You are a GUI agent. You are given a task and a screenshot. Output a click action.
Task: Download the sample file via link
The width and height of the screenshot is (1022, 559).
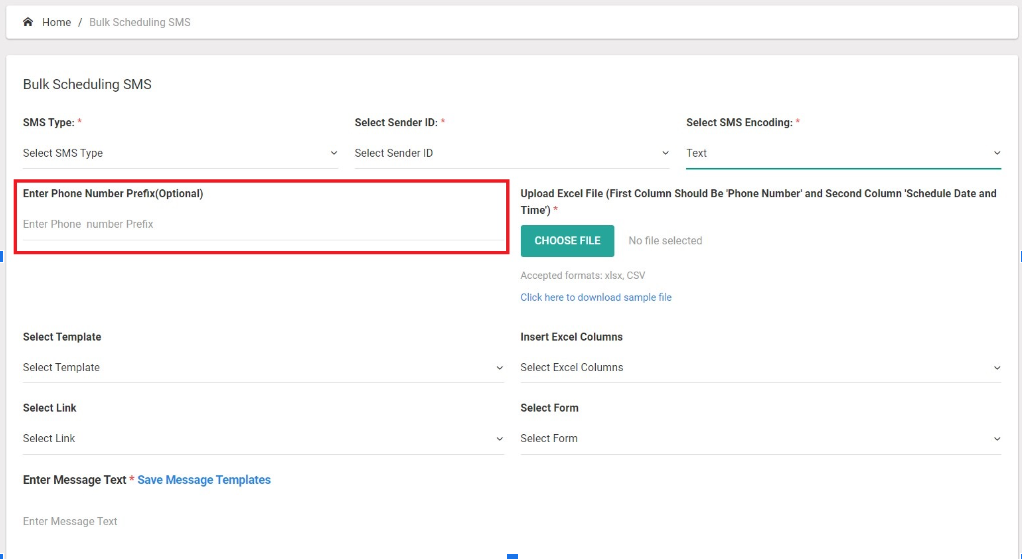(596, 297)
